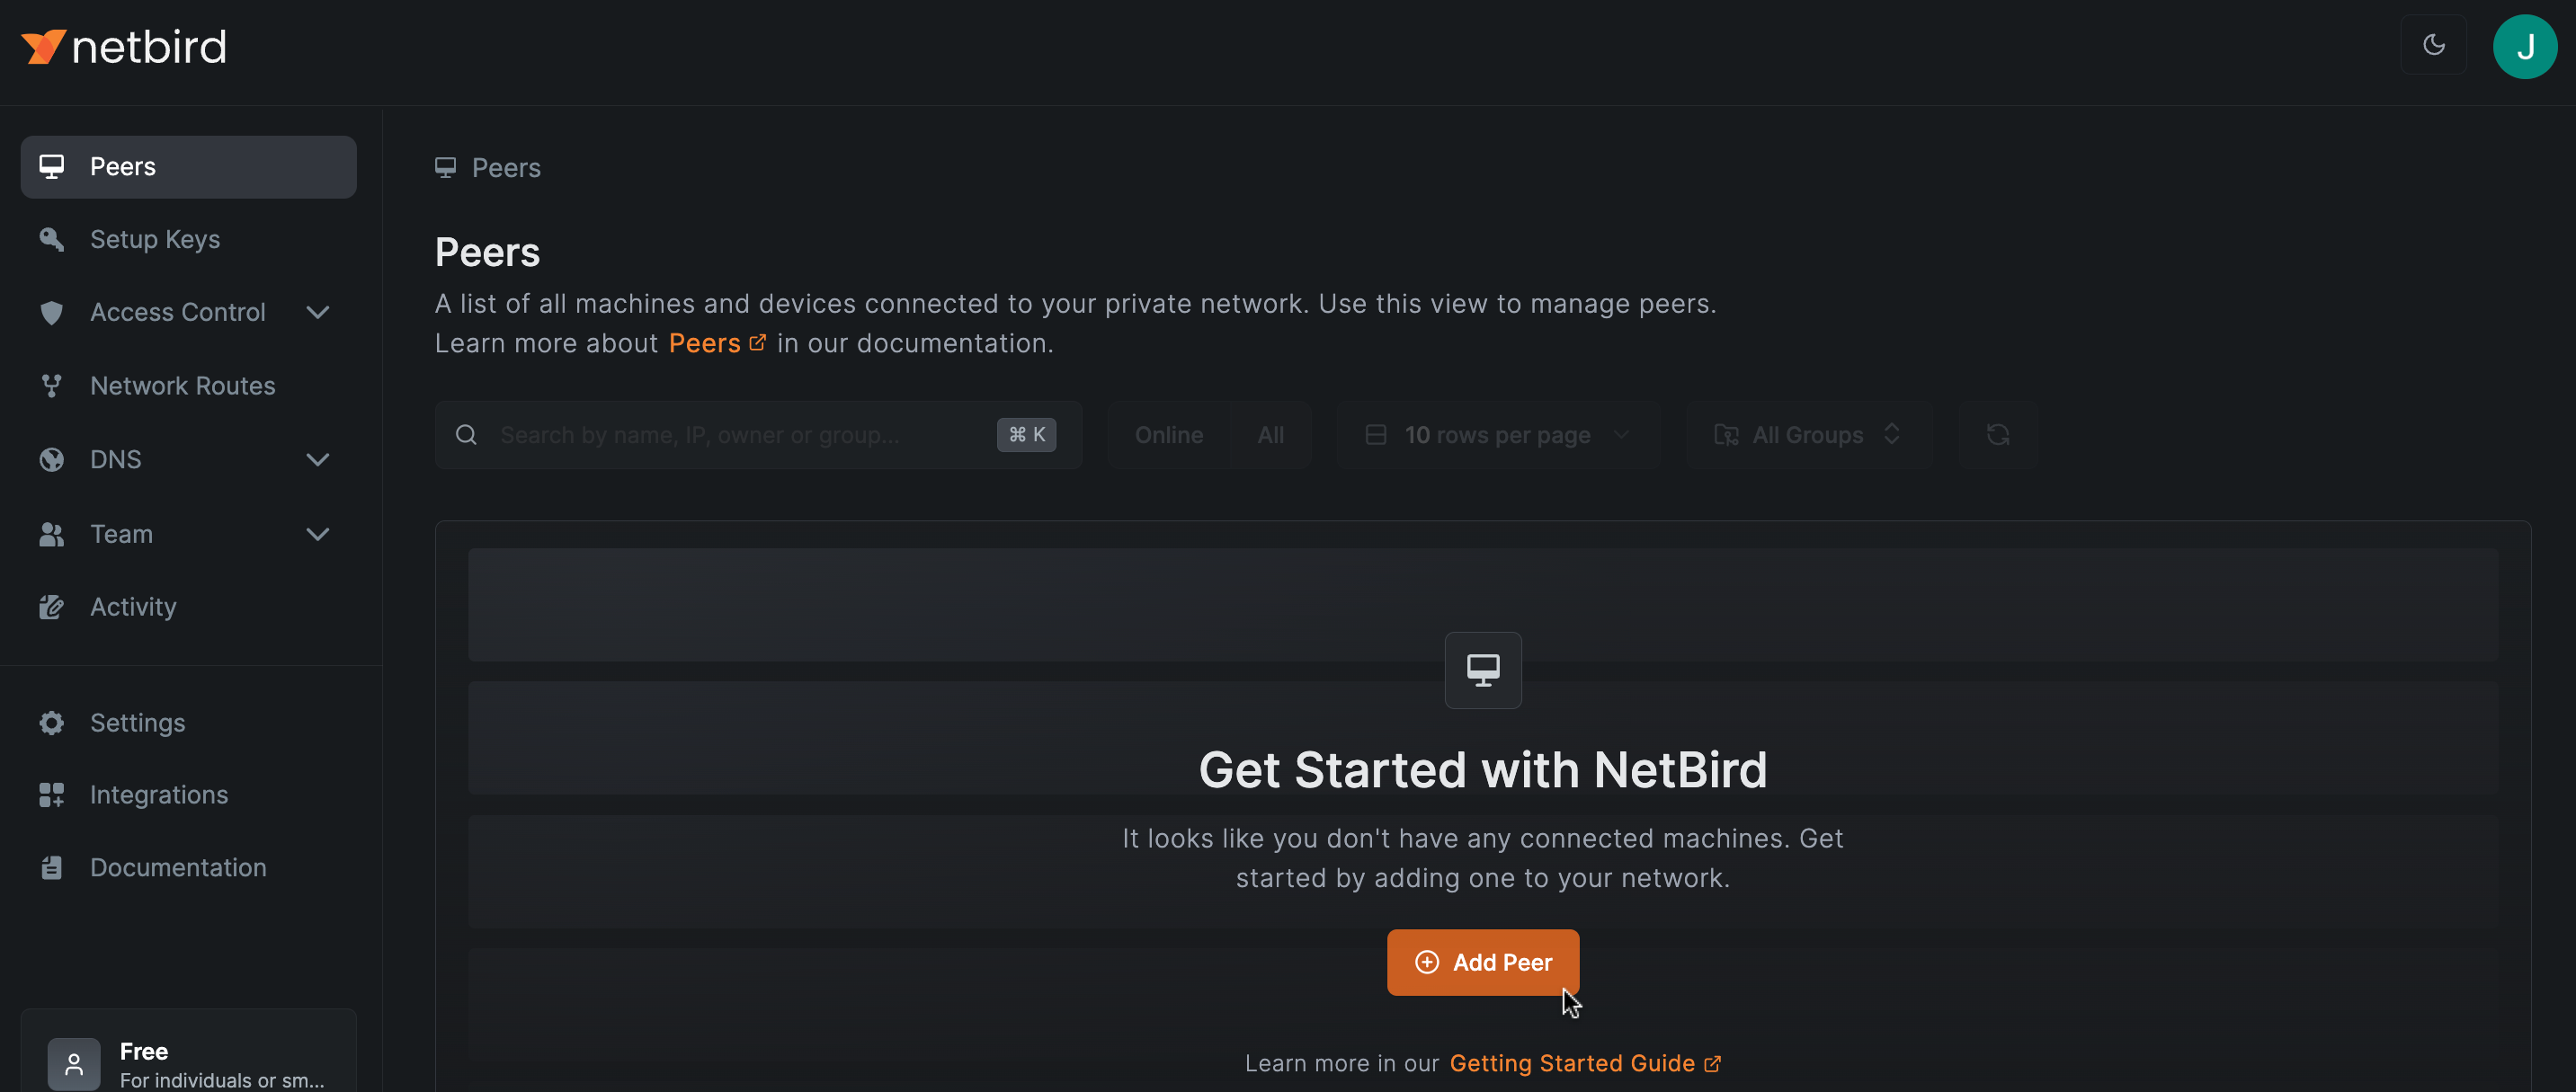Toggle dark mode with the moon icon
Image resolution: width=2576 pixels, height=1092 pixels.
coord(2433,45)
